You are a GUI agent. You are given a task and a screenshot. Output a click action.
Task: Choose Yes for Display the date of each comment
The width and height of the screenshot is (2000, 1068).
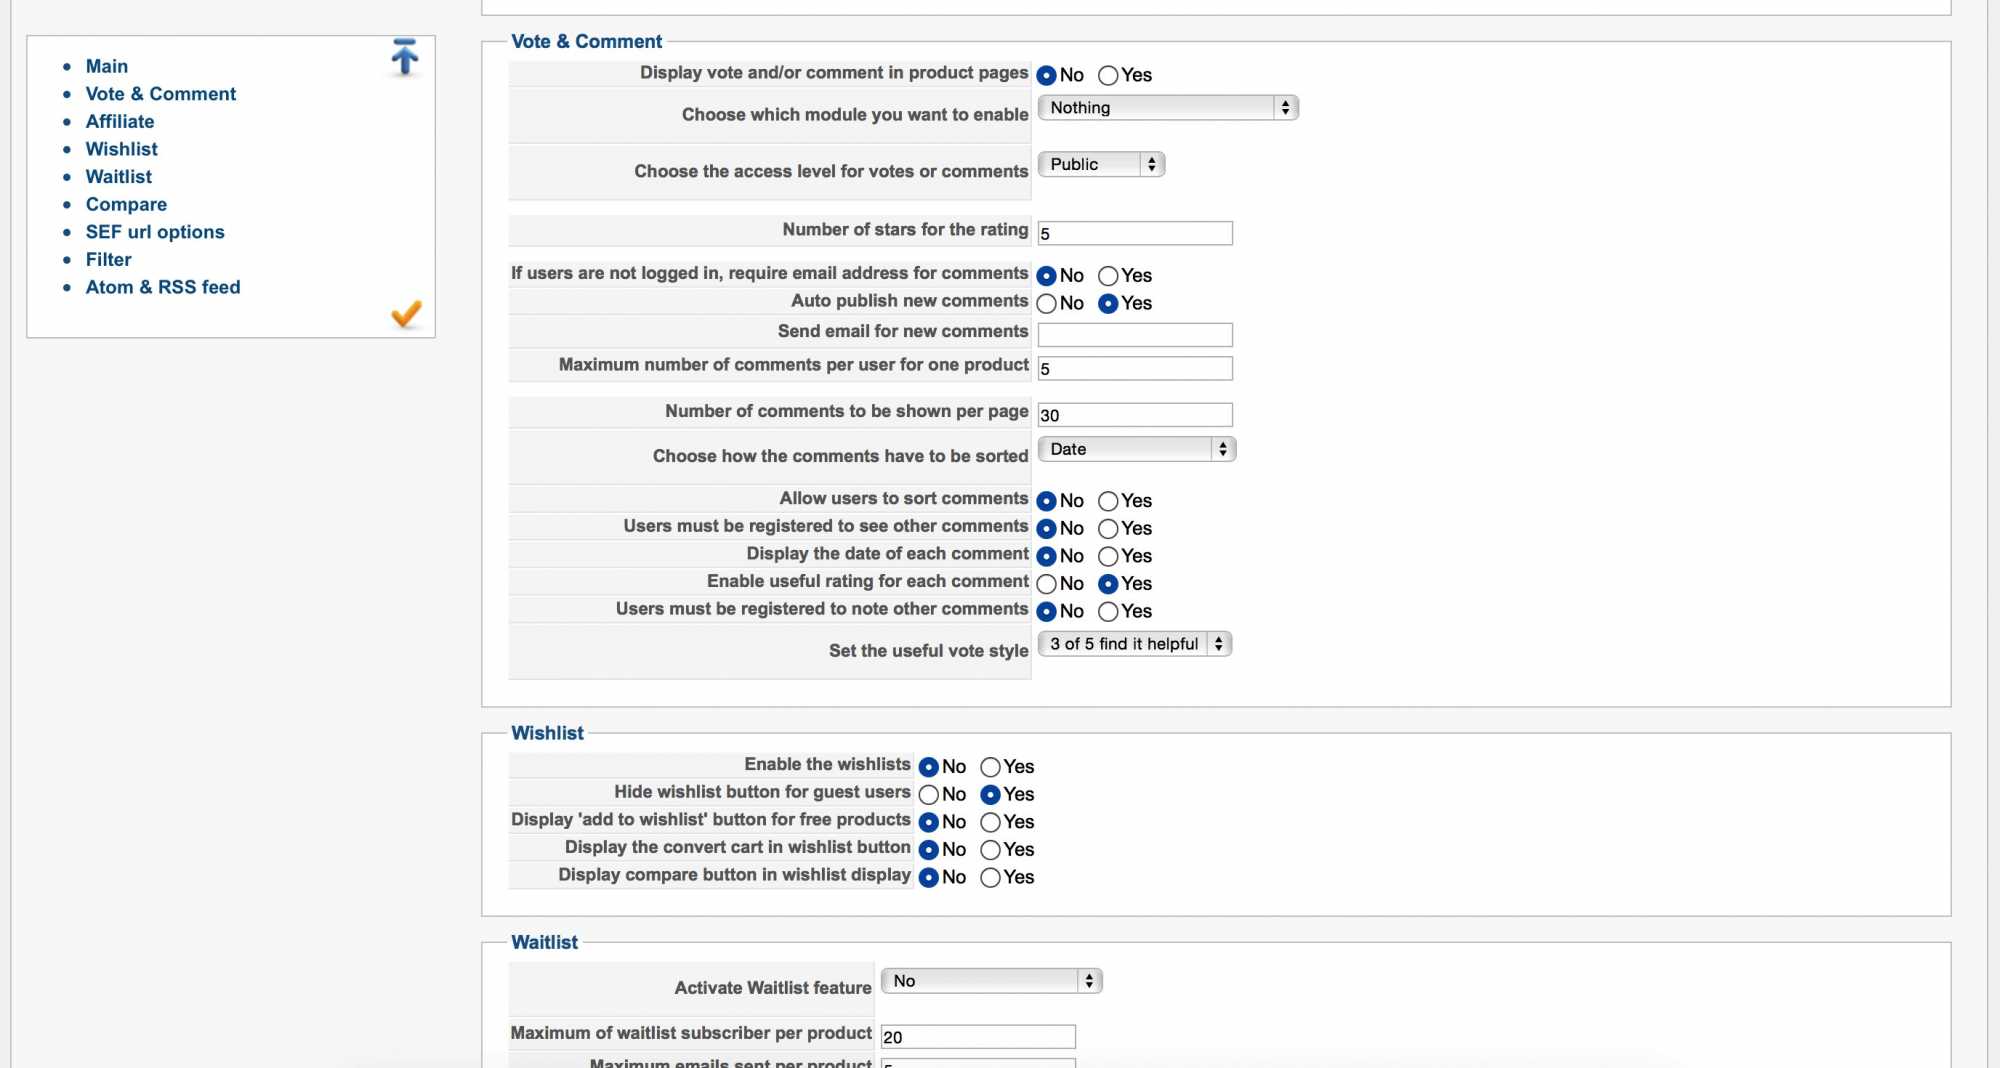pos(1108,557)
